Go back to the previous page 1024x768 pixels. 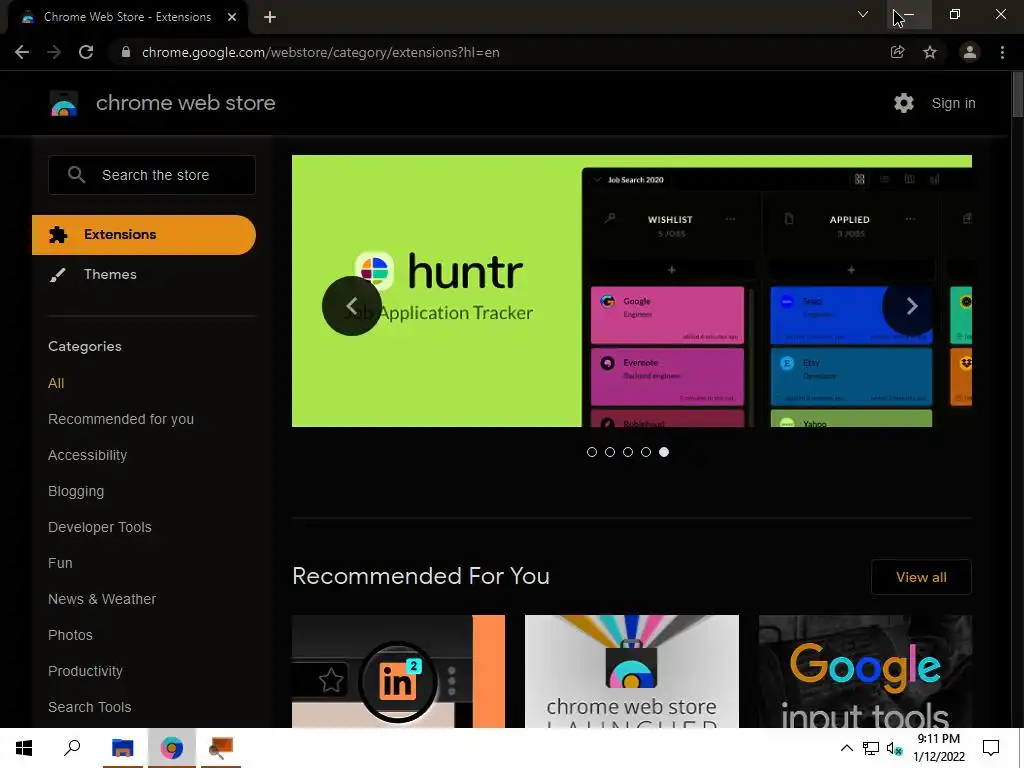22,52
